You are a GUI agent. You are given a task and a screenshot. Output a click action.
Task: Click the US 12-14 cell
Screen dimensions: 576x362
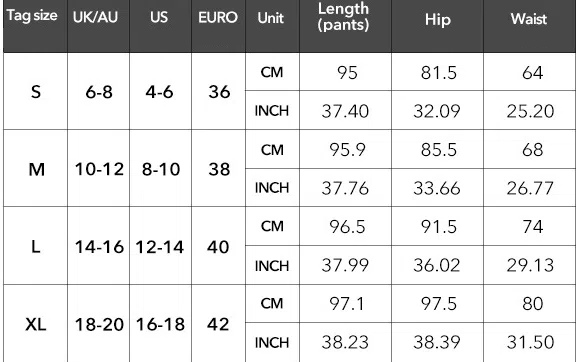point(159,247)
